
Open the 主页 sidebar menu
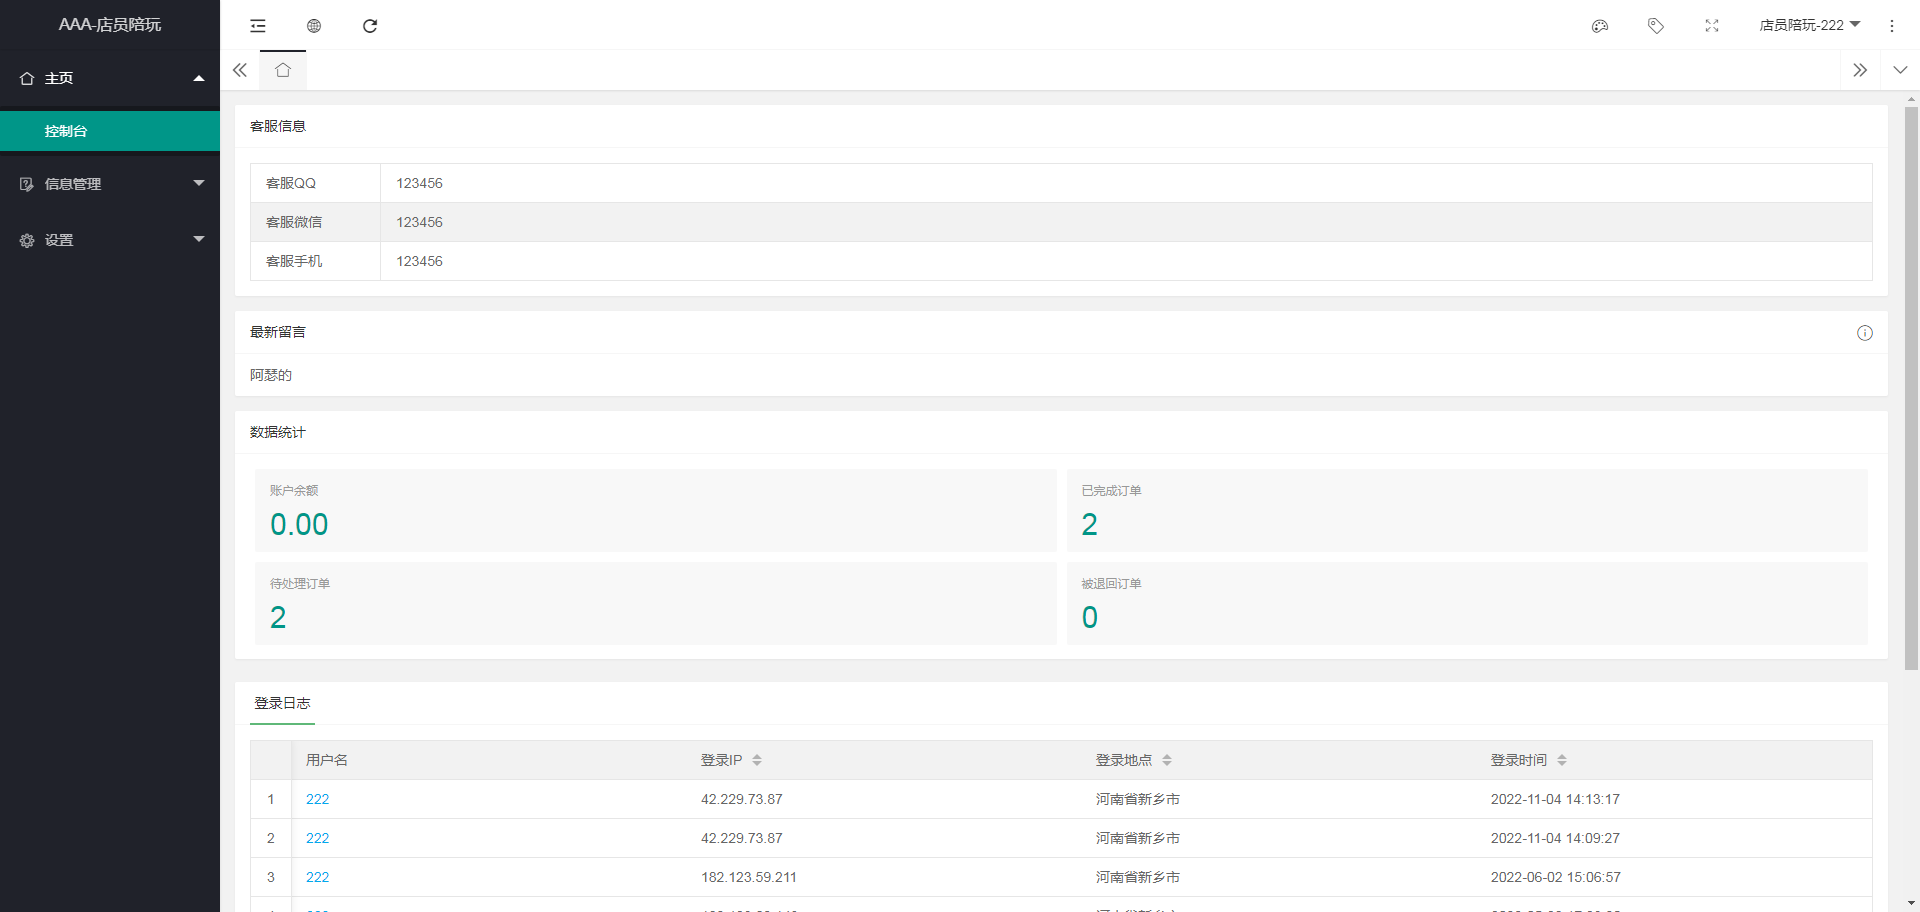[110, 78]
